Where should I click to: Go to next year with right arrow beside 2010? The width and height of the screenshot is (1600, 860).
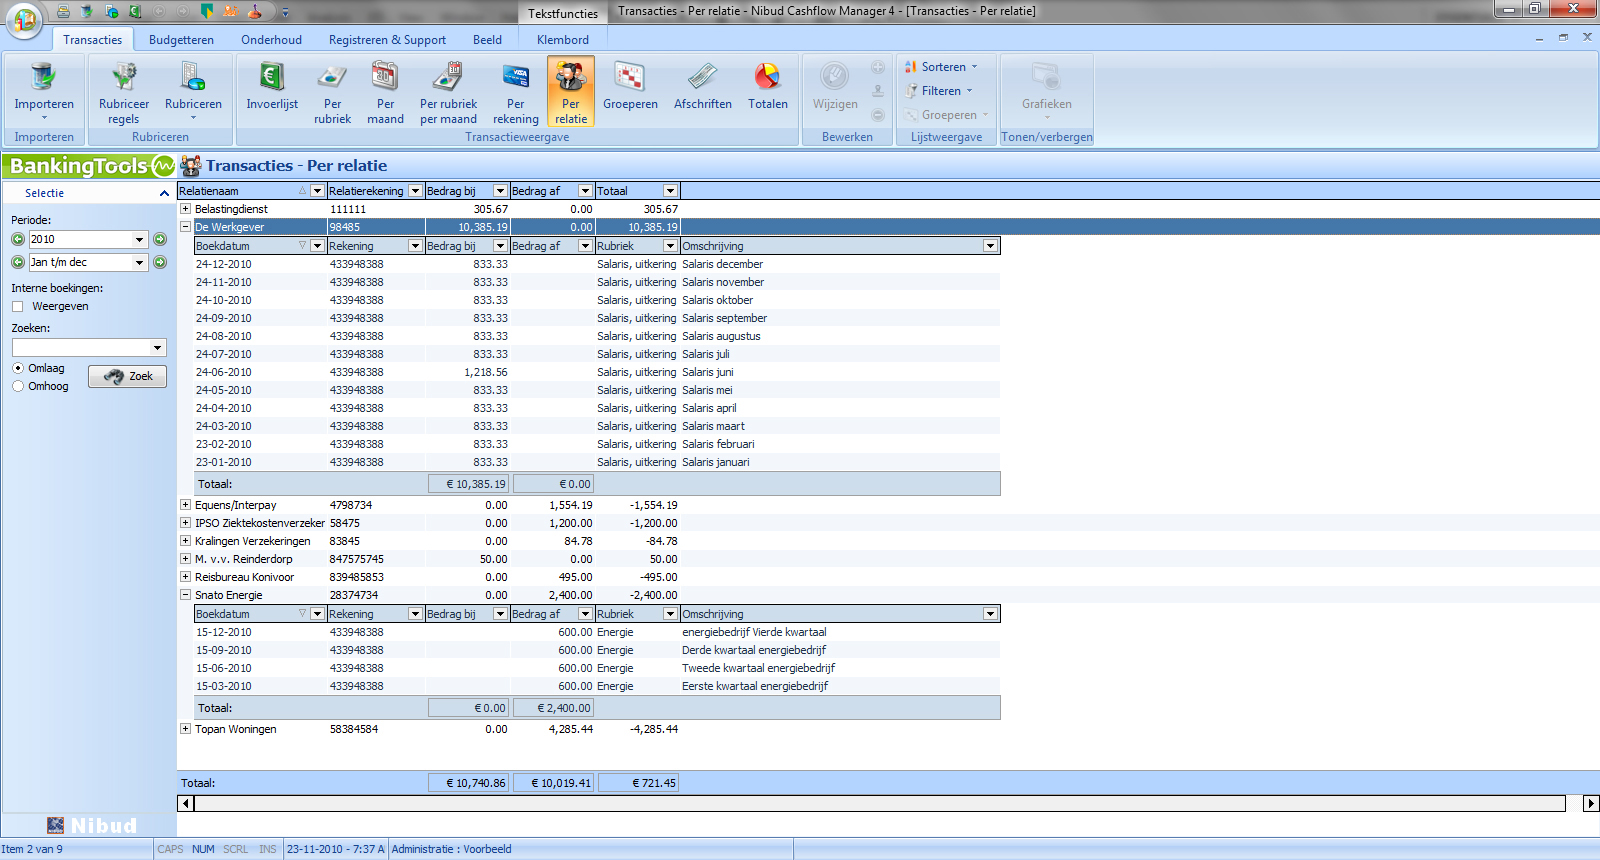(x=159, y=239)
